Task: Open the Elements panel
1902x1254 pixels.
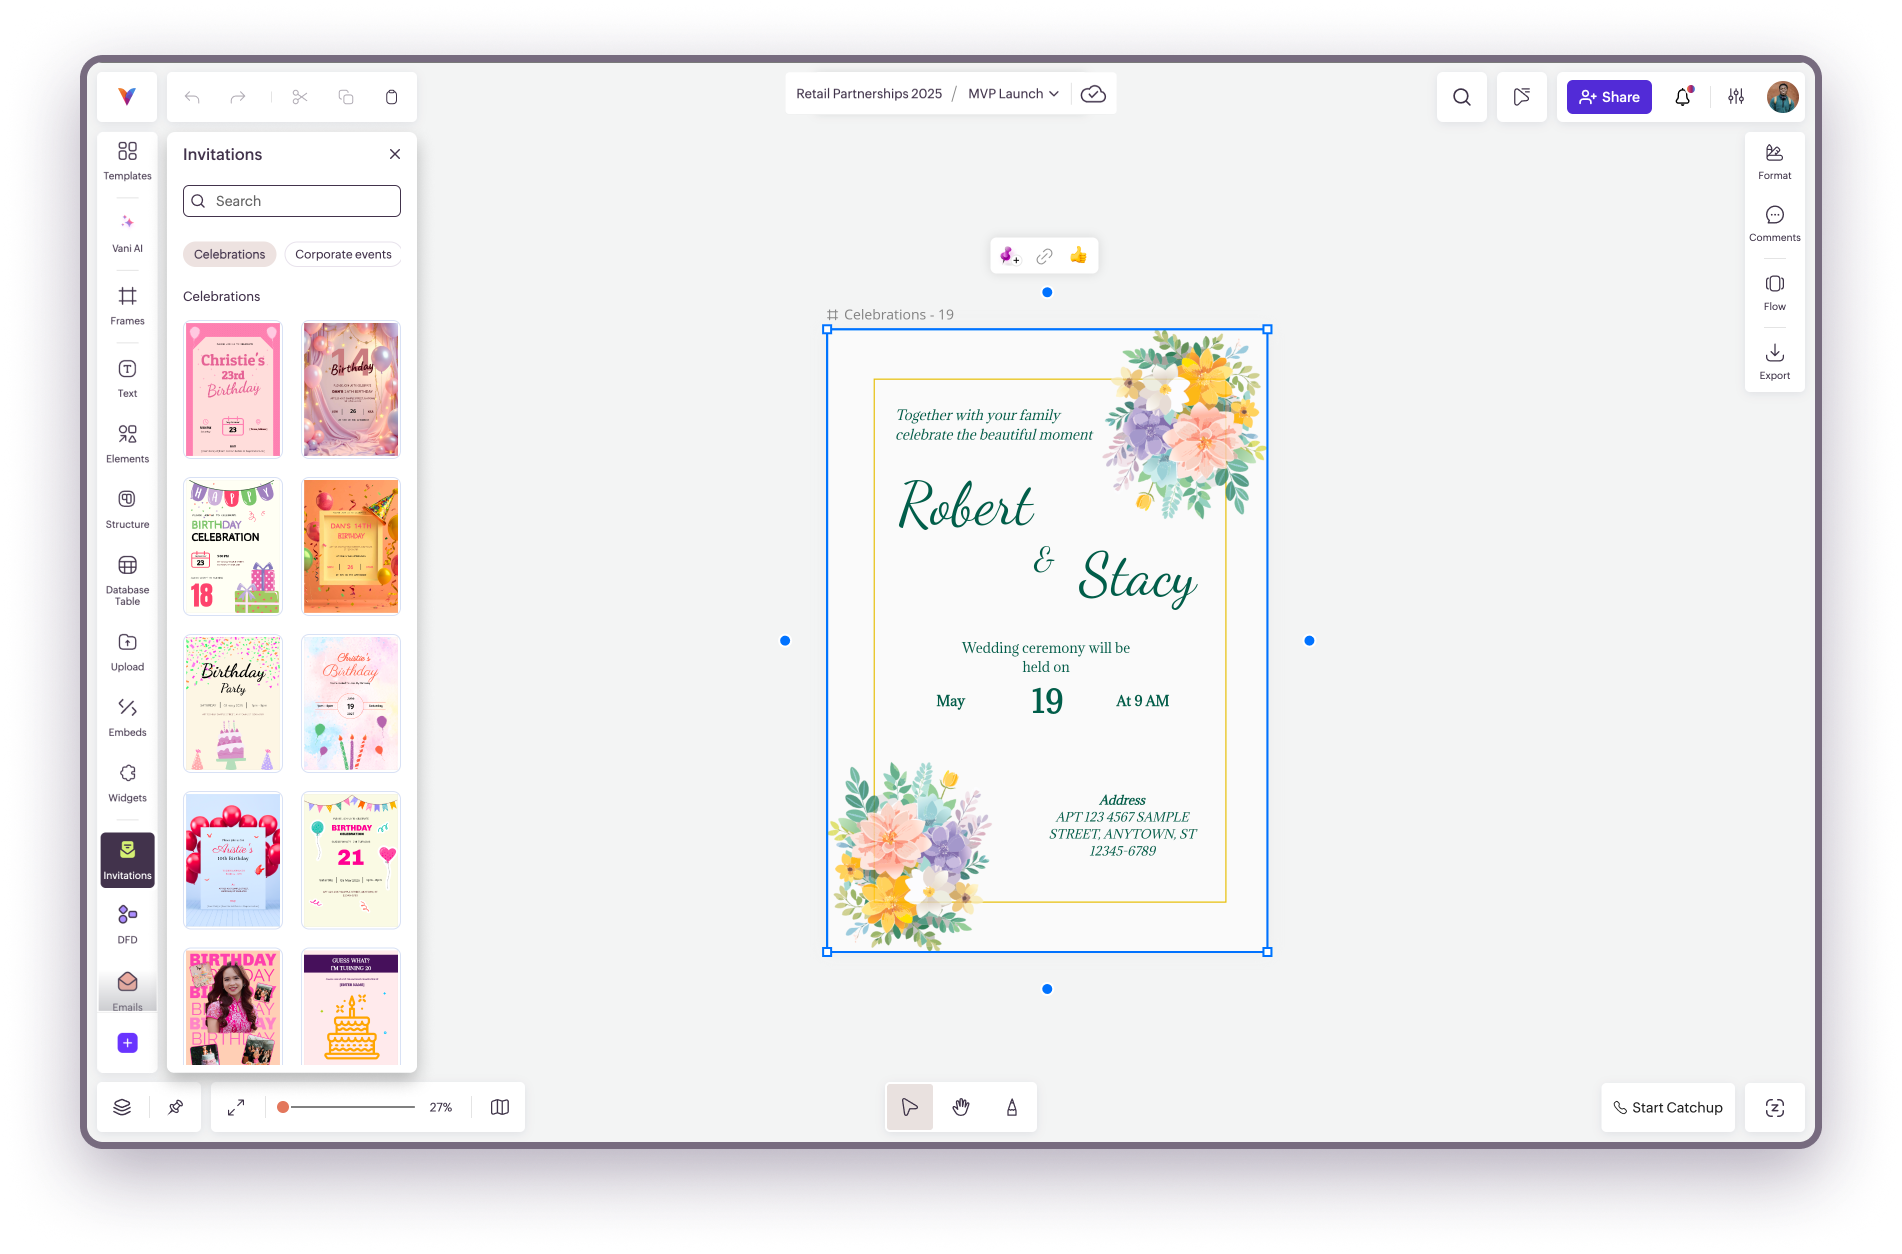Action: pyautogui.click(x=127, y=443)
